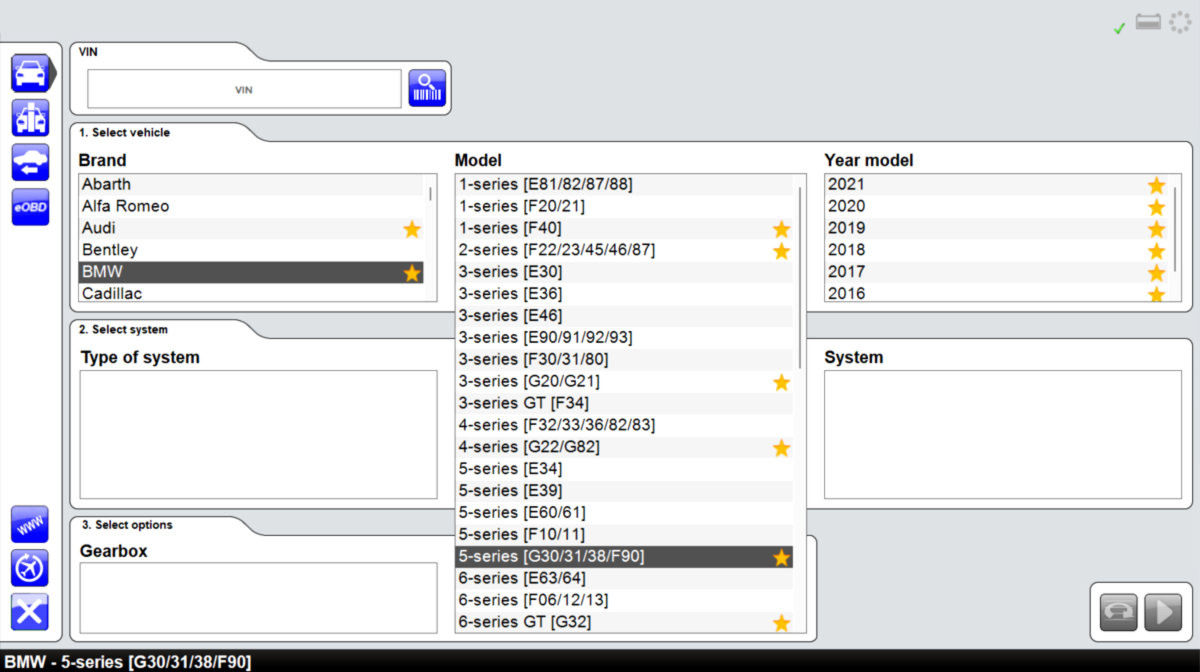Launch the eOBD function
This screenshot has width=1200, height=672.
[30, 207]
